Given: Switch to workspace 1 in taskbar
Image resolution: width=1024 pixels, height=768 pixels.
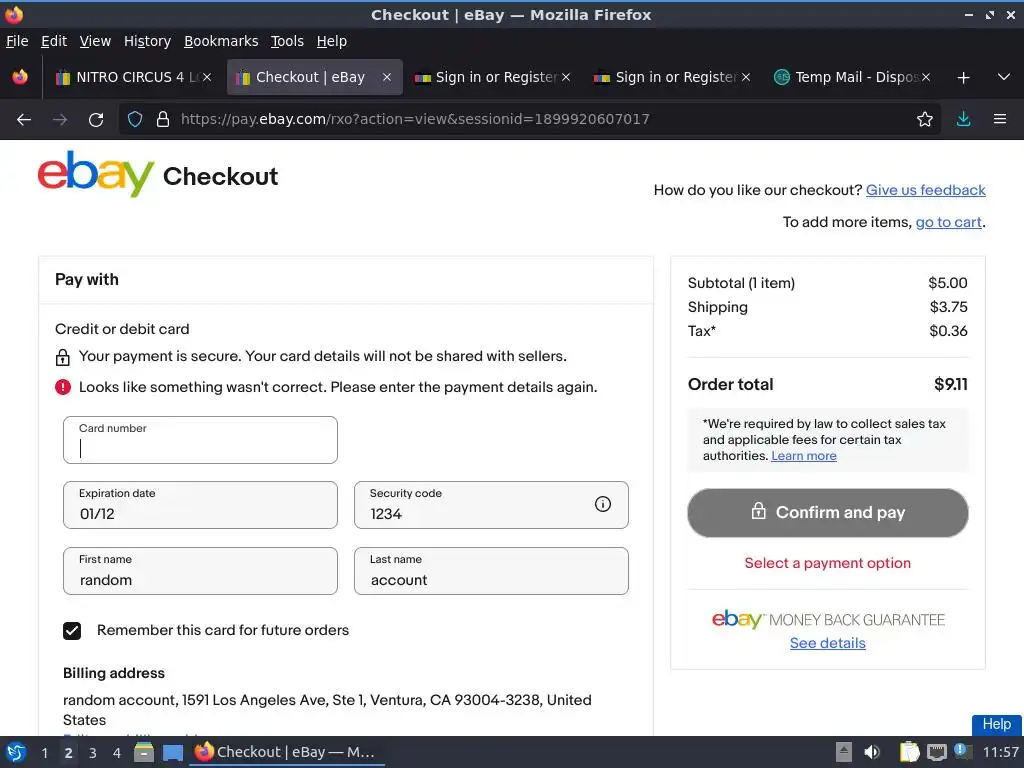Looking at the screenshot, I should pos(44,753).
